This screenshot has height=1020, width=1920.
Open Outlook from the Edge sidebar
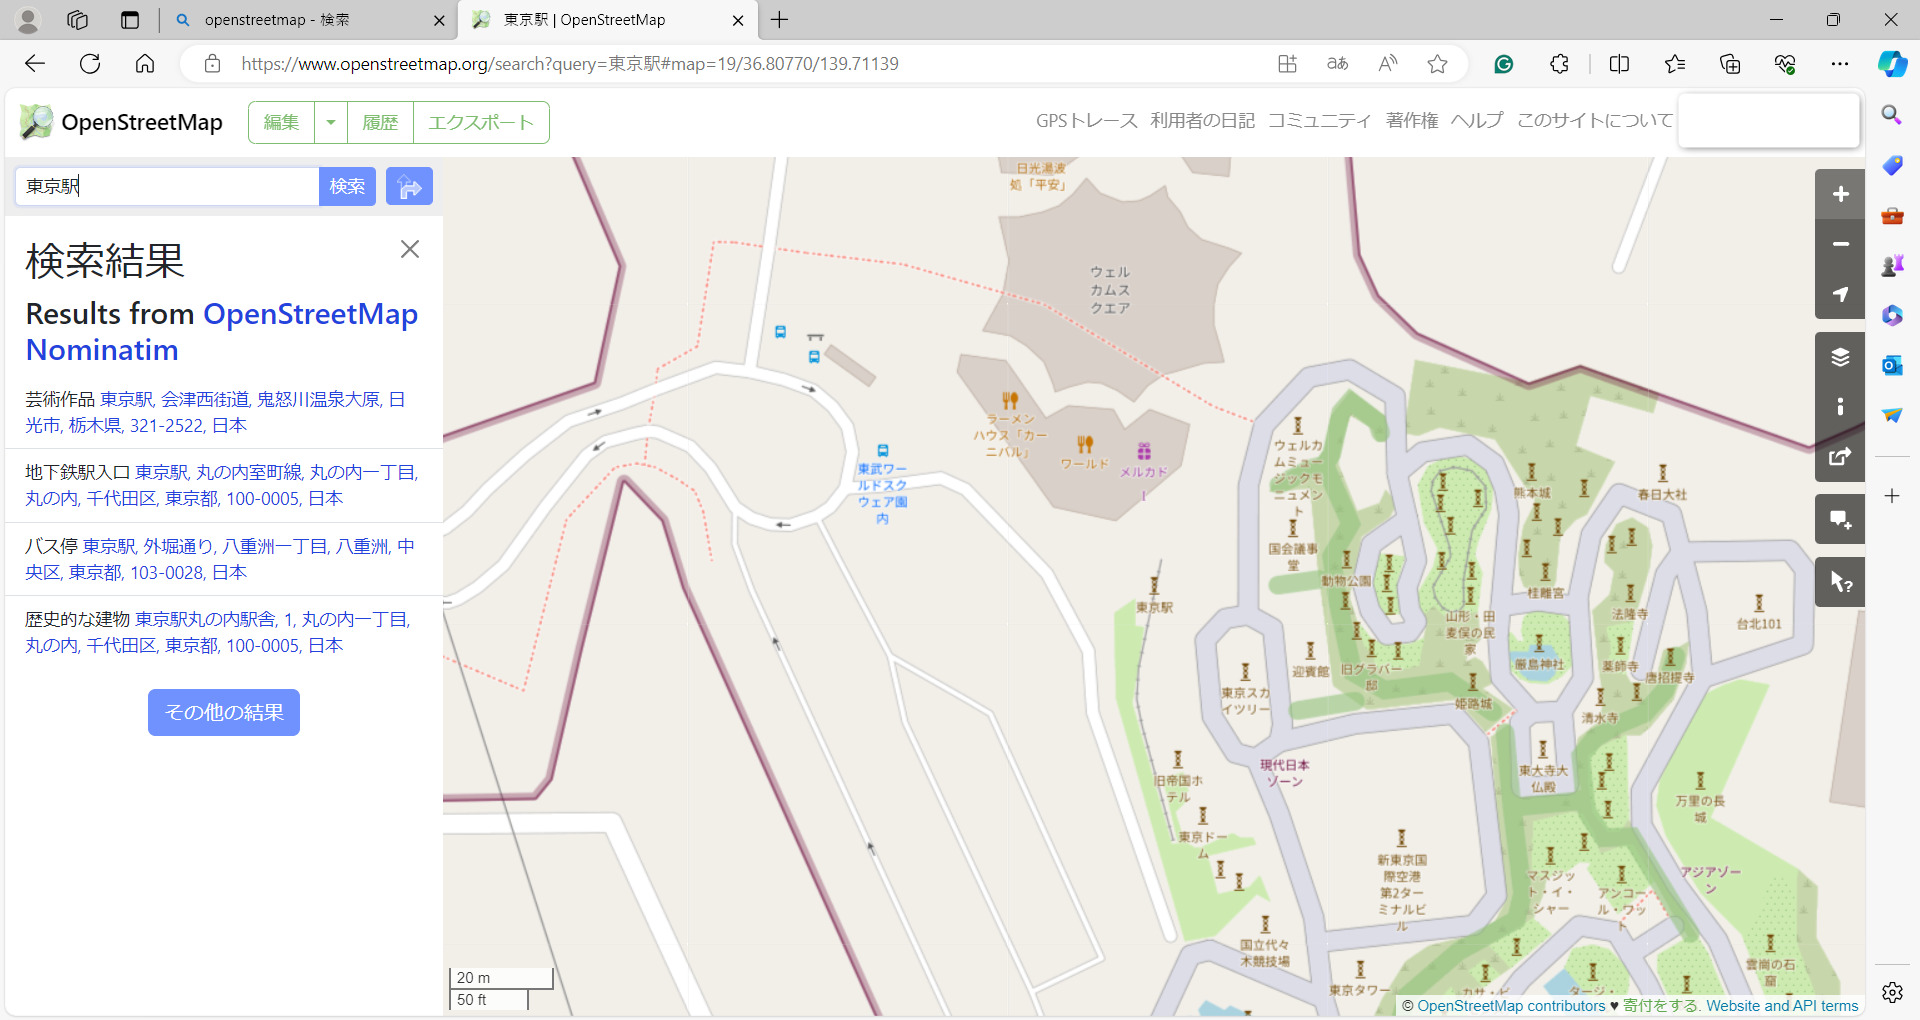coord(1891,365)
